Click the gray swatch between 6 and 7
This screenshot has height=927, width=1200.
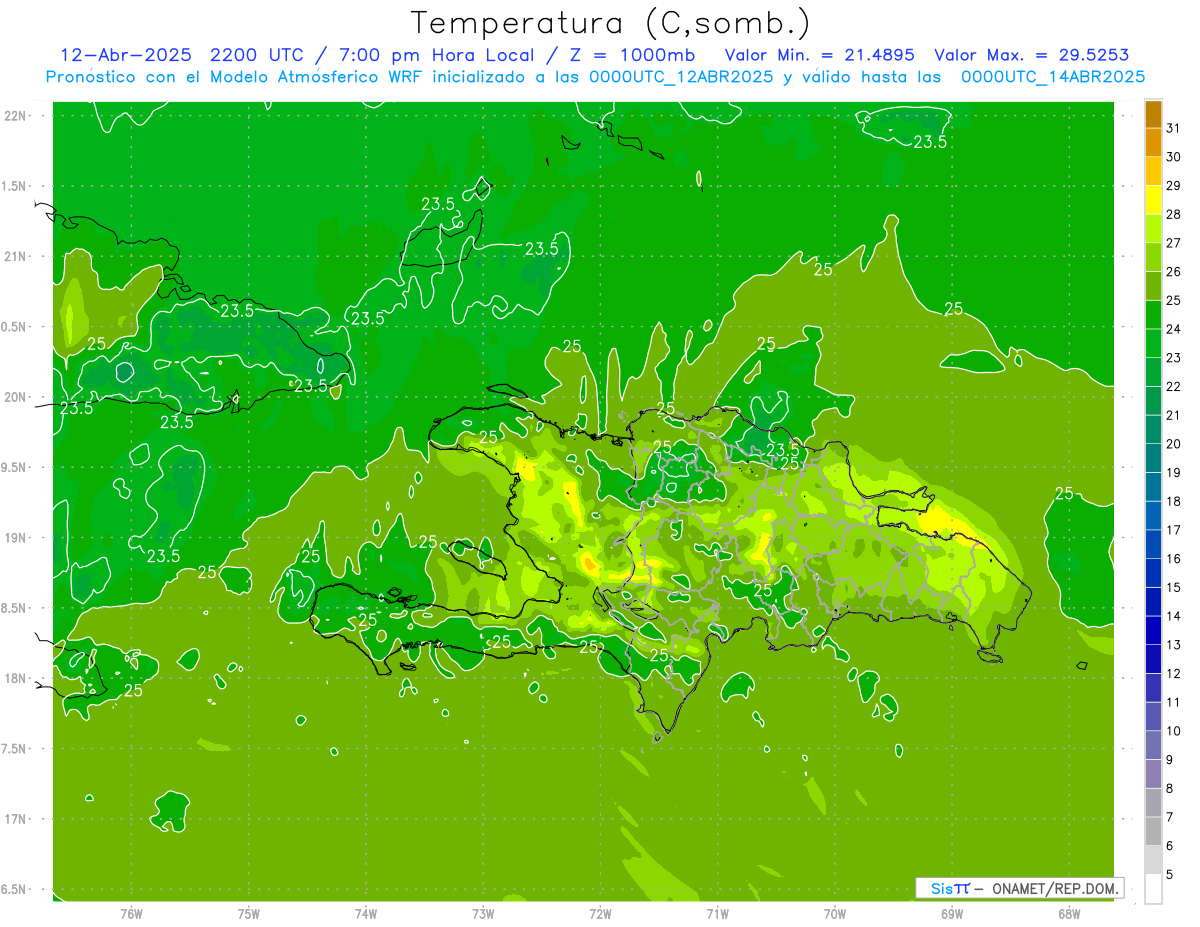click(x=1154, y=832)
